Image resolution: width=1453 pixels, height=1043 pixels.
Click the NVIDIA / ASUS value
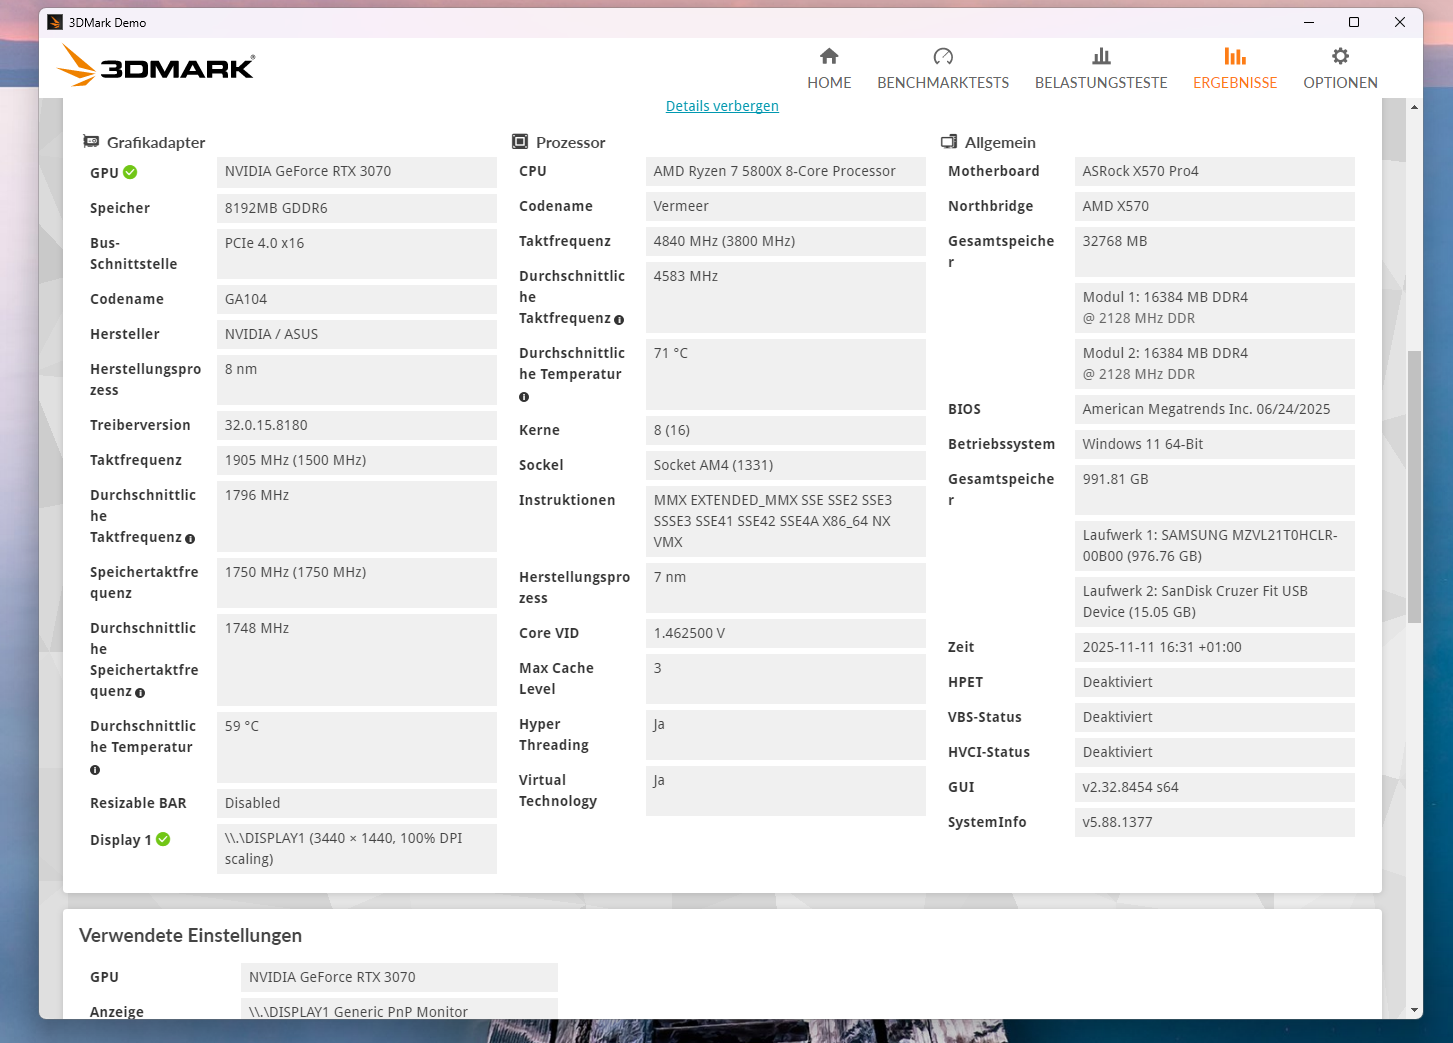(x=357, y=334)
